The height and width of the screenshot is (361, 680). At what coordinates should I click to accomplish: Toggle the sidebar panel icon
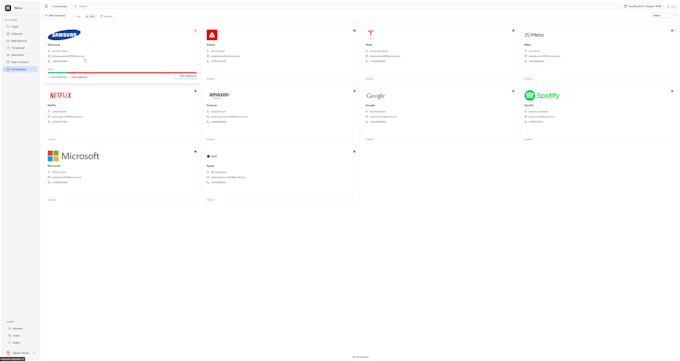(x=46, y=6)
